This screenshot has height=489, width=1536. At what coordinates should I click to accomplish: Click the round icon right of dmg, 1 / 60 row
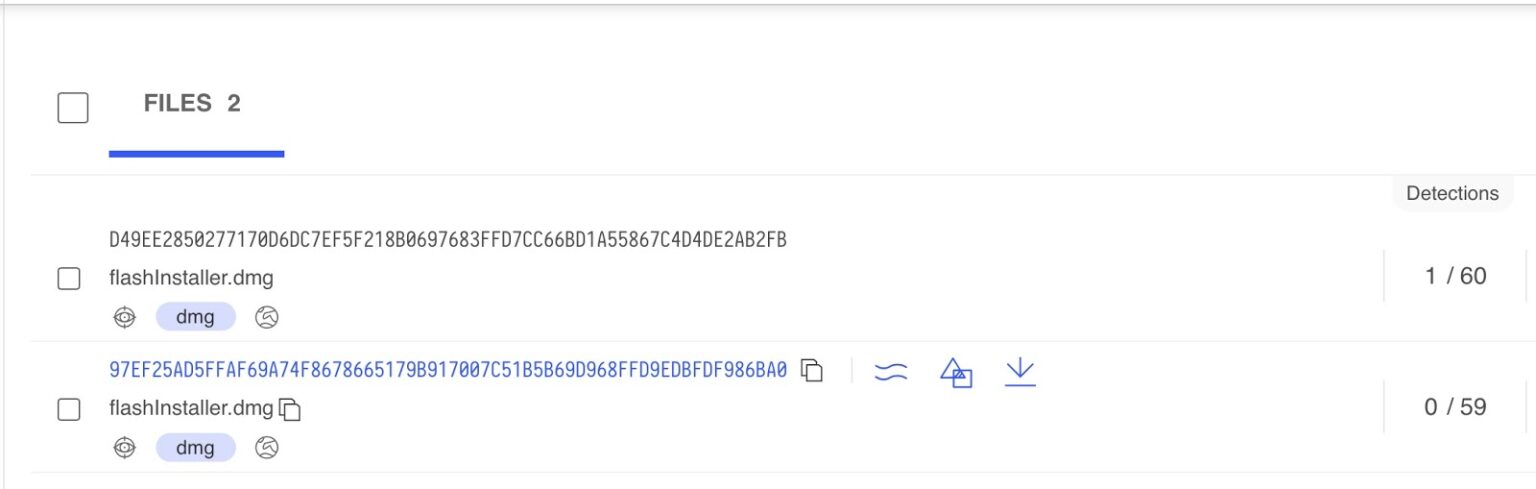(266, 317)
